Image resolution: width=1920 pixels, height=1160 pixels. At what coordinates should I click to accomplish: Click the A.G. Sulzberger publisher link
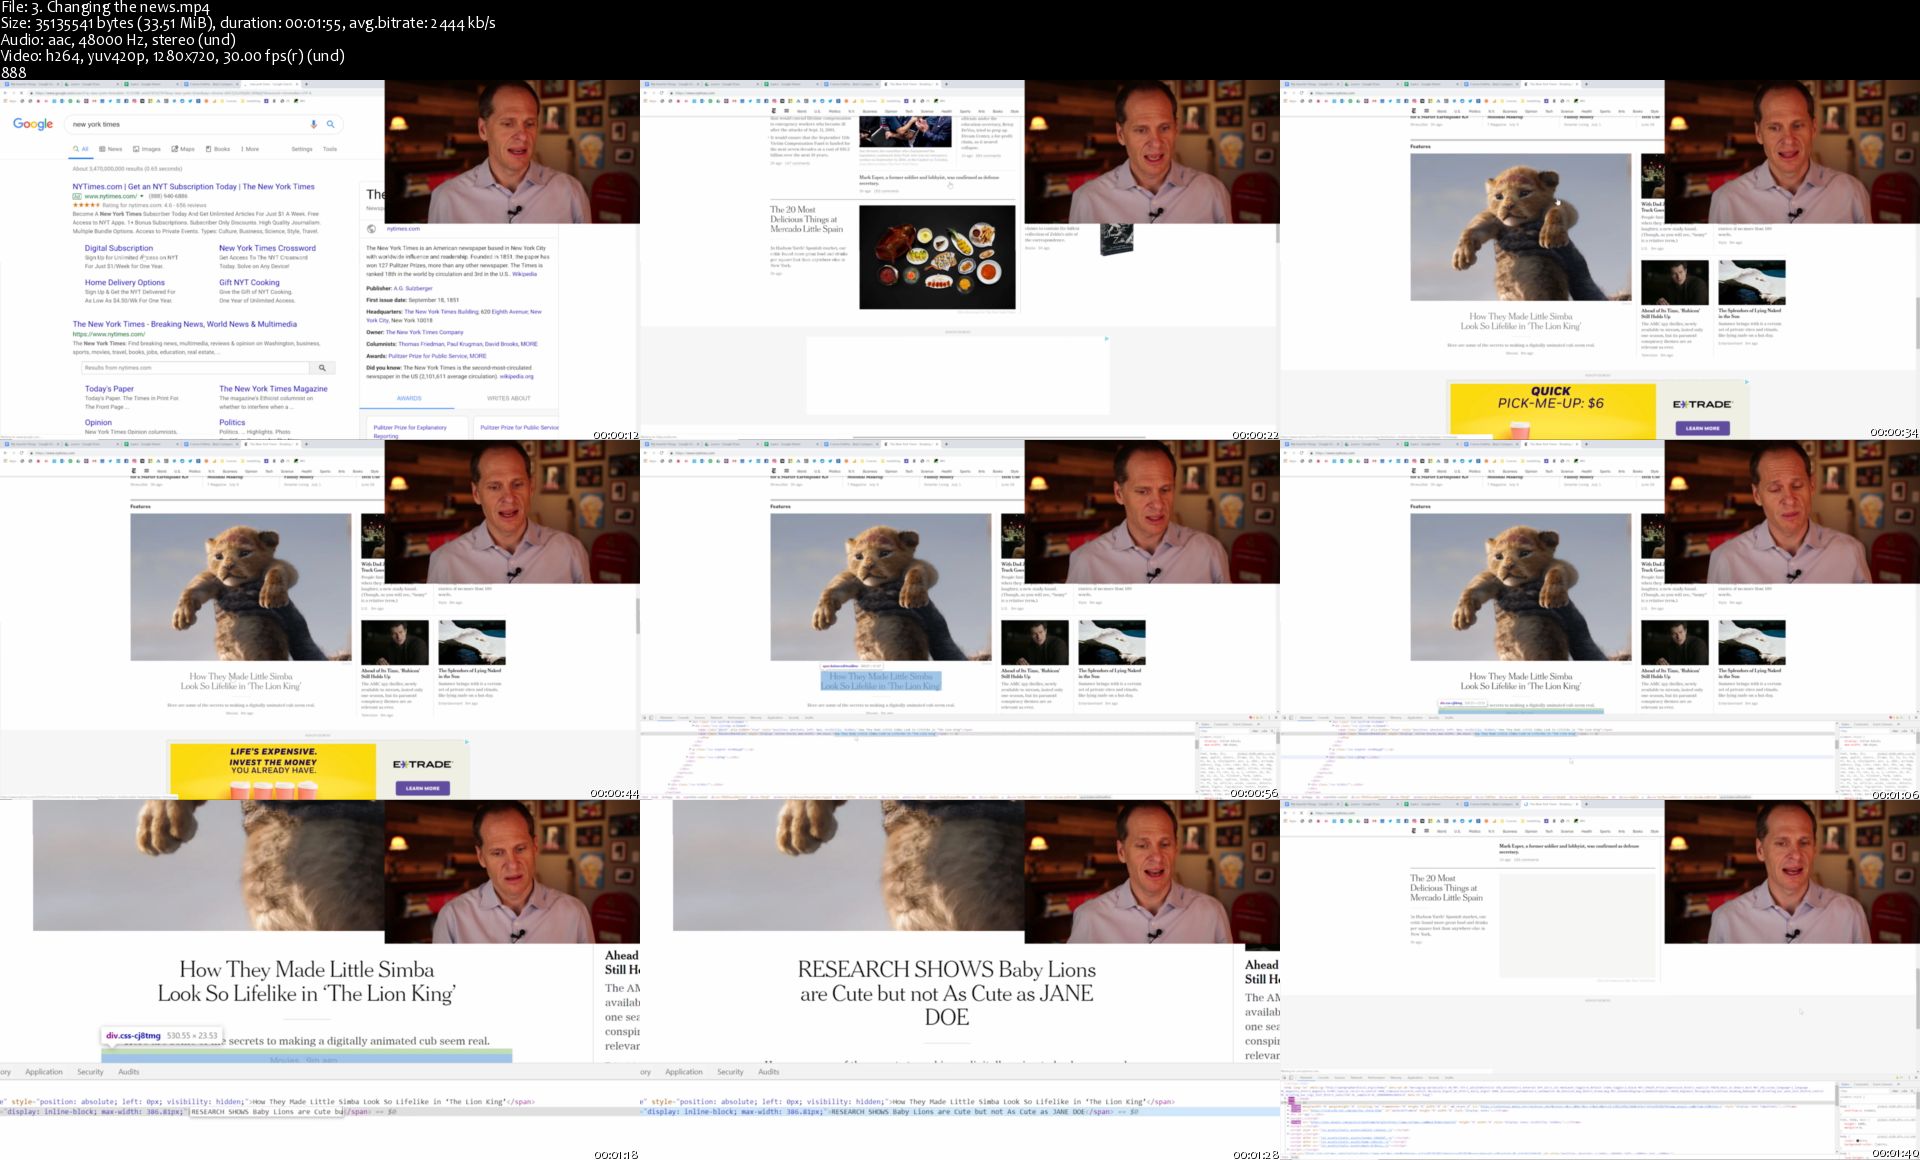413,288
